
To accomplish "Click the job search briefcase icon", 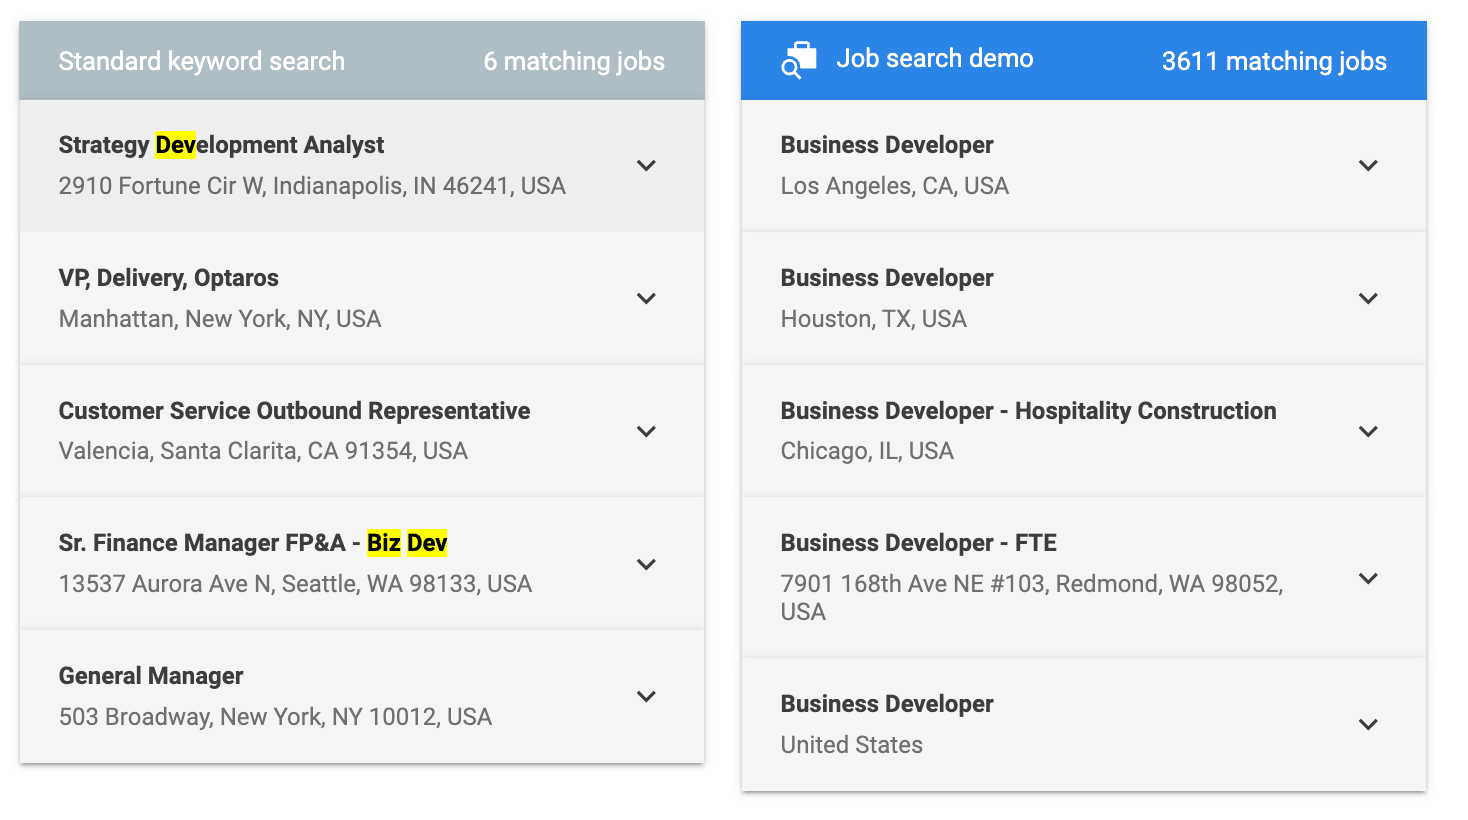I will (798, 60).
